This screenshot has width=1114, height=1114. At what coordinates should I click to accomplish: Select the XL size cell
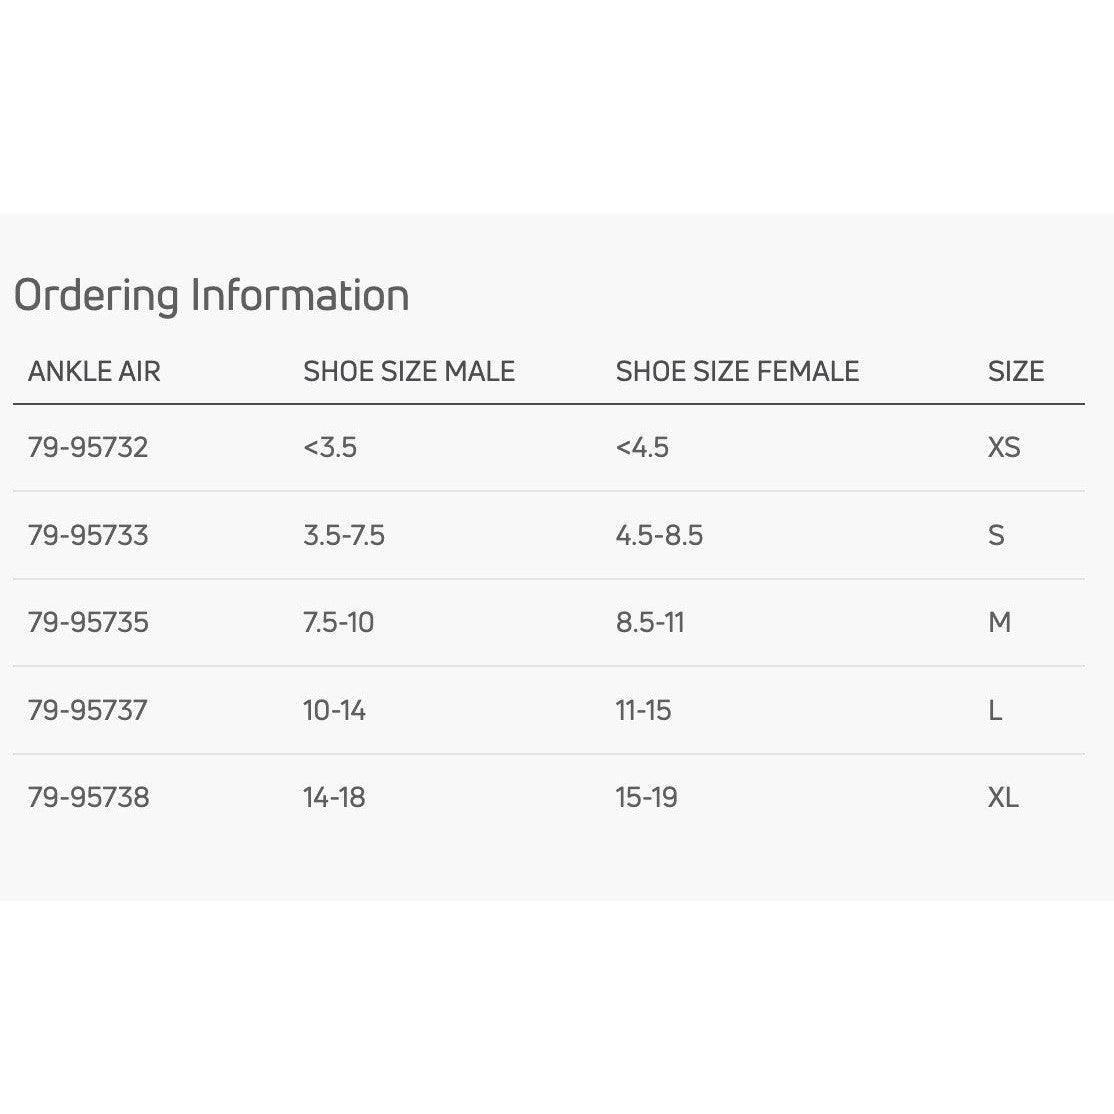coord(1003,798)
